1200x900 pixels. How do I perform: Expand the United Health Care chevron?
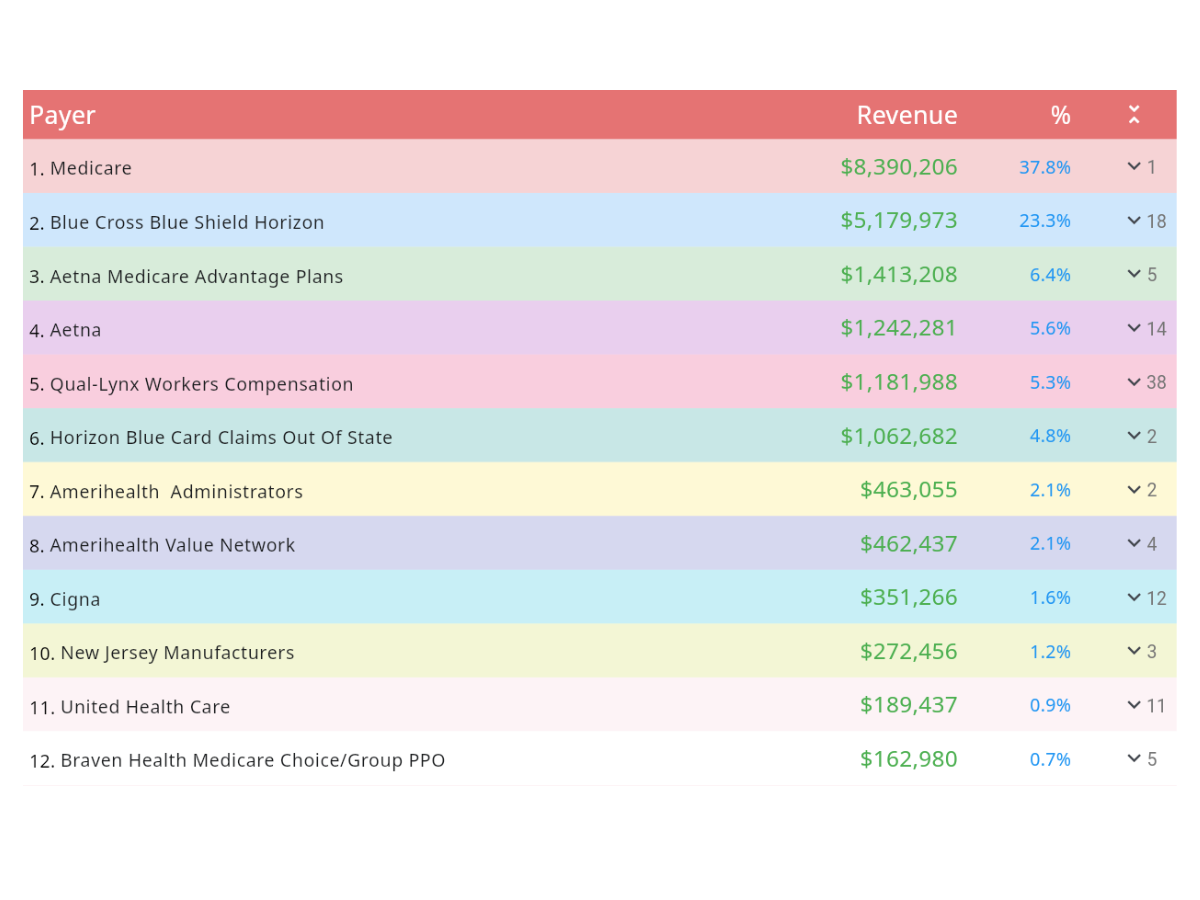click(1134, 705)
